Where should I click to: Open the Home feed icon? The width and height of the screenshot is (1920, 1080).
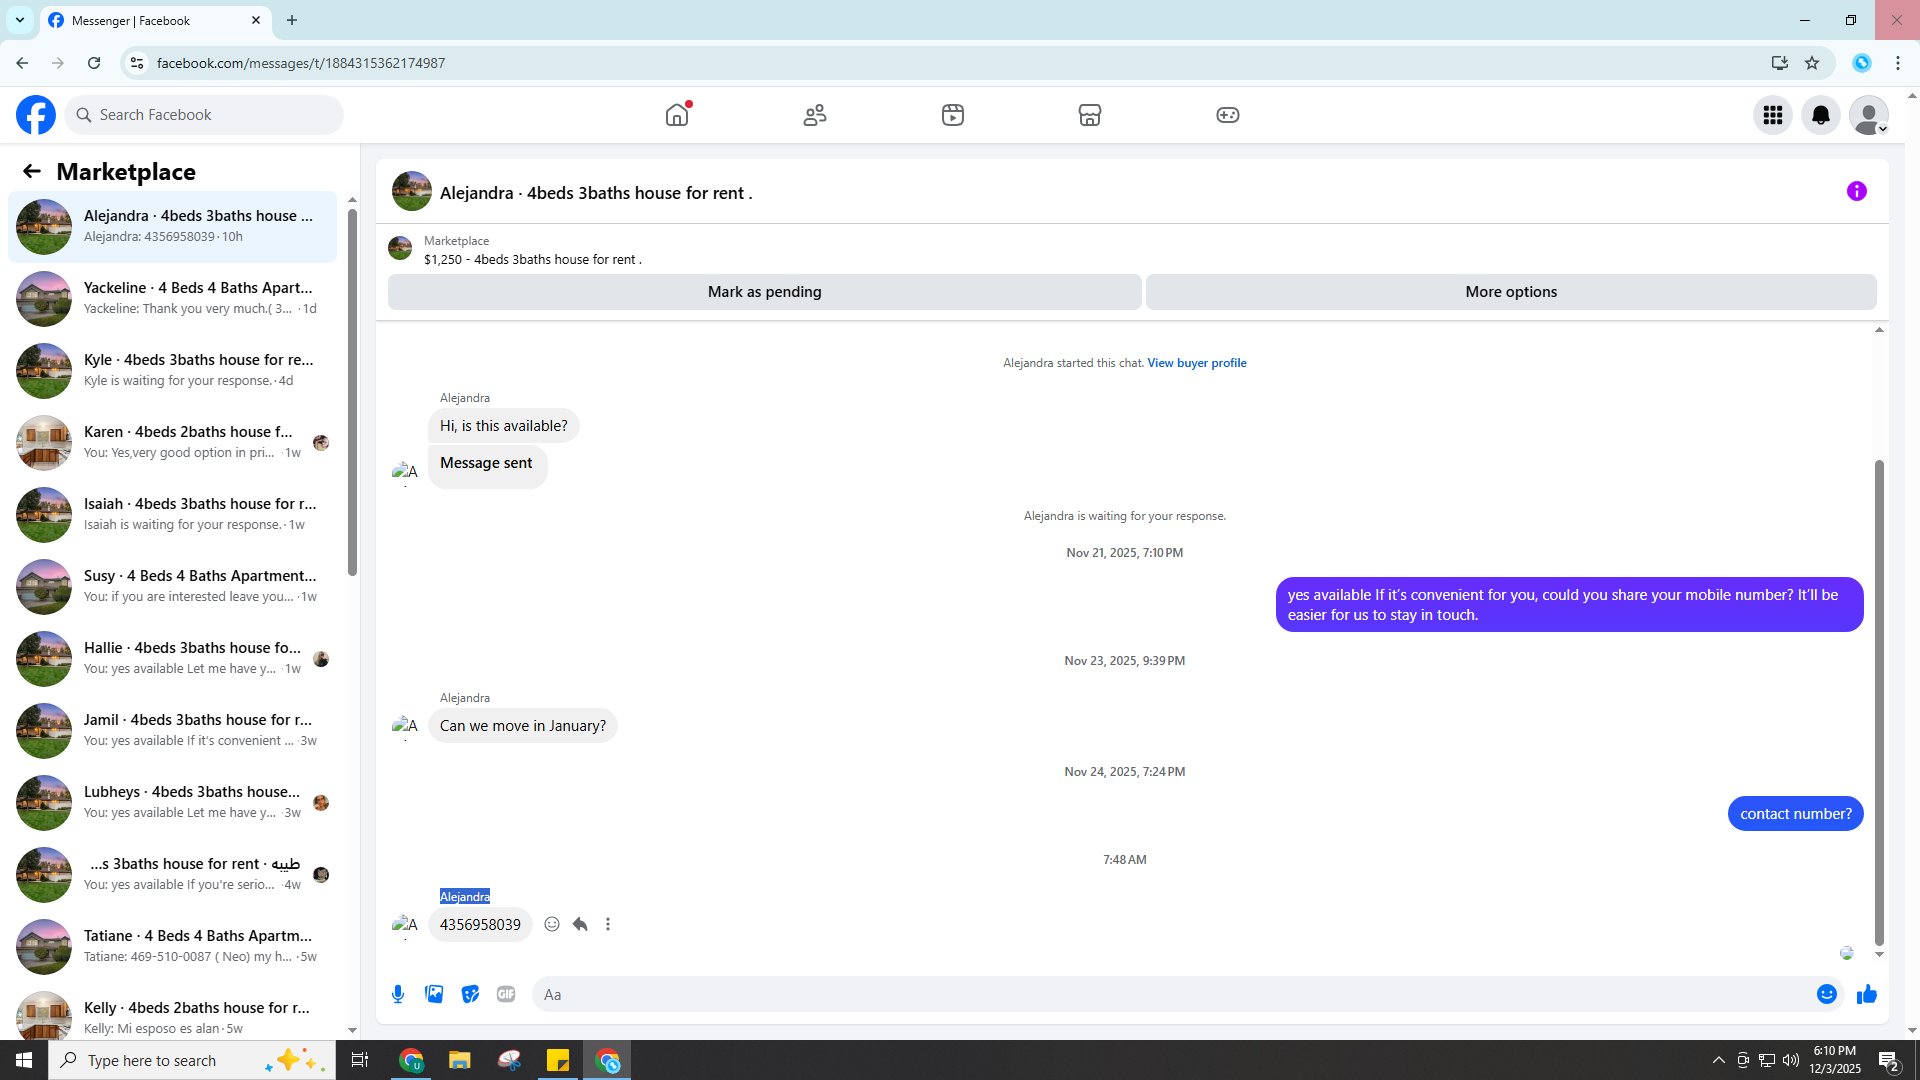click(677, 115)
